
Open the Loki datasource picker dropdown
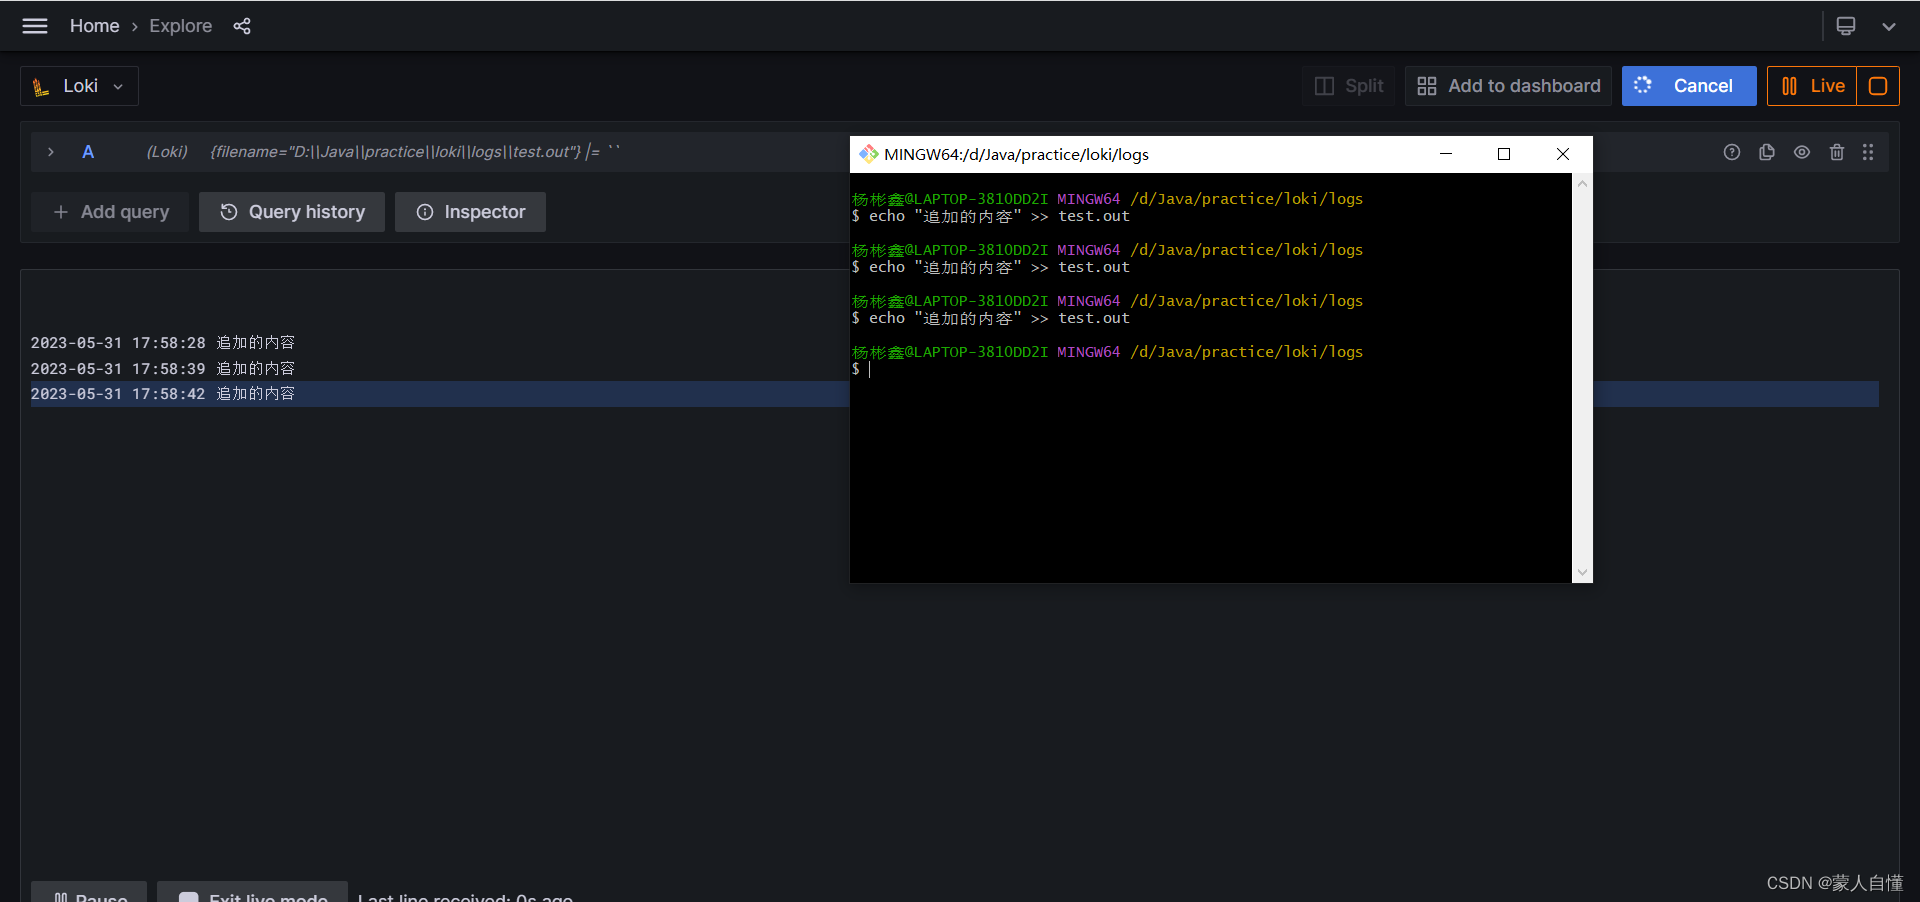point(79,86)
